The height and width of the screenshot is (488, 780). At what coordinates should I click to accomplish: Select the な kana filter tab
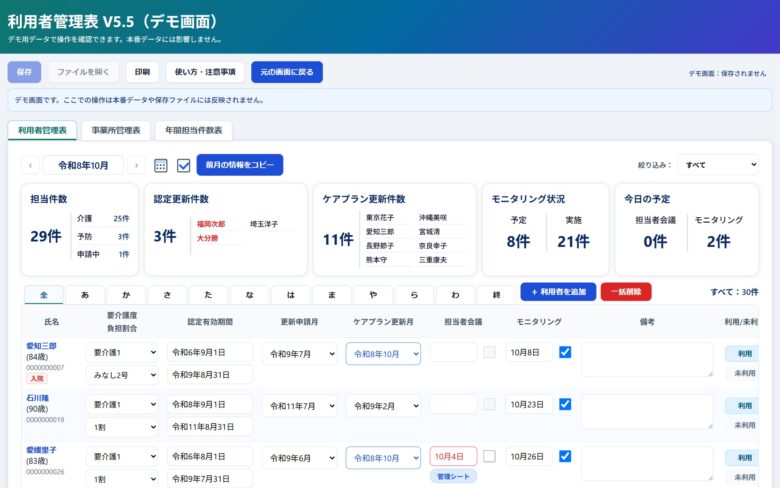(x=250, y=294)
